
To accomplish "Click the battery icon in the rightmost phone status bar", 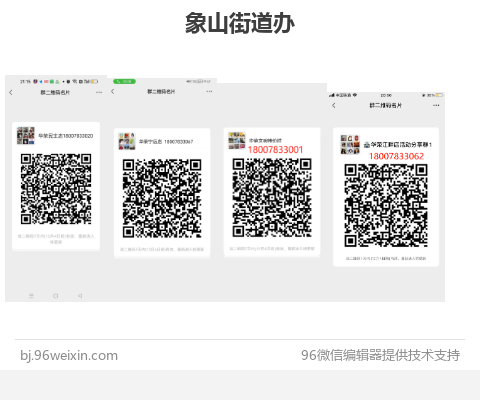I will pos(439,95).
